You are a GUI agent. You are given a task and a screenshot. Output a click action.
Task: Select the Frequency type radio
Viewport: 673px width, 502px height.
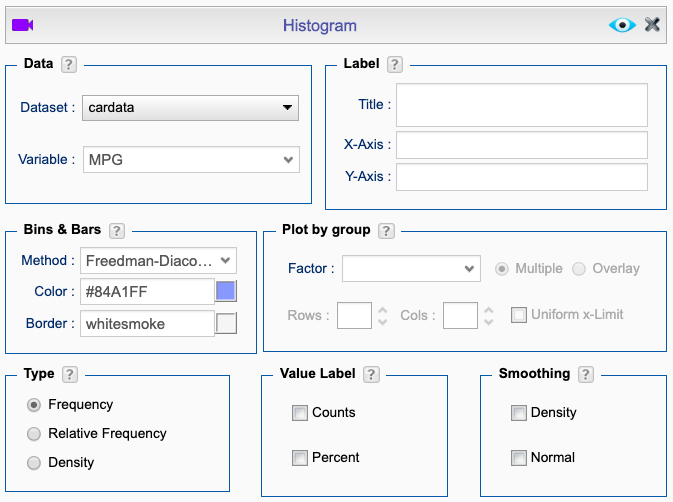coord(34,405)
